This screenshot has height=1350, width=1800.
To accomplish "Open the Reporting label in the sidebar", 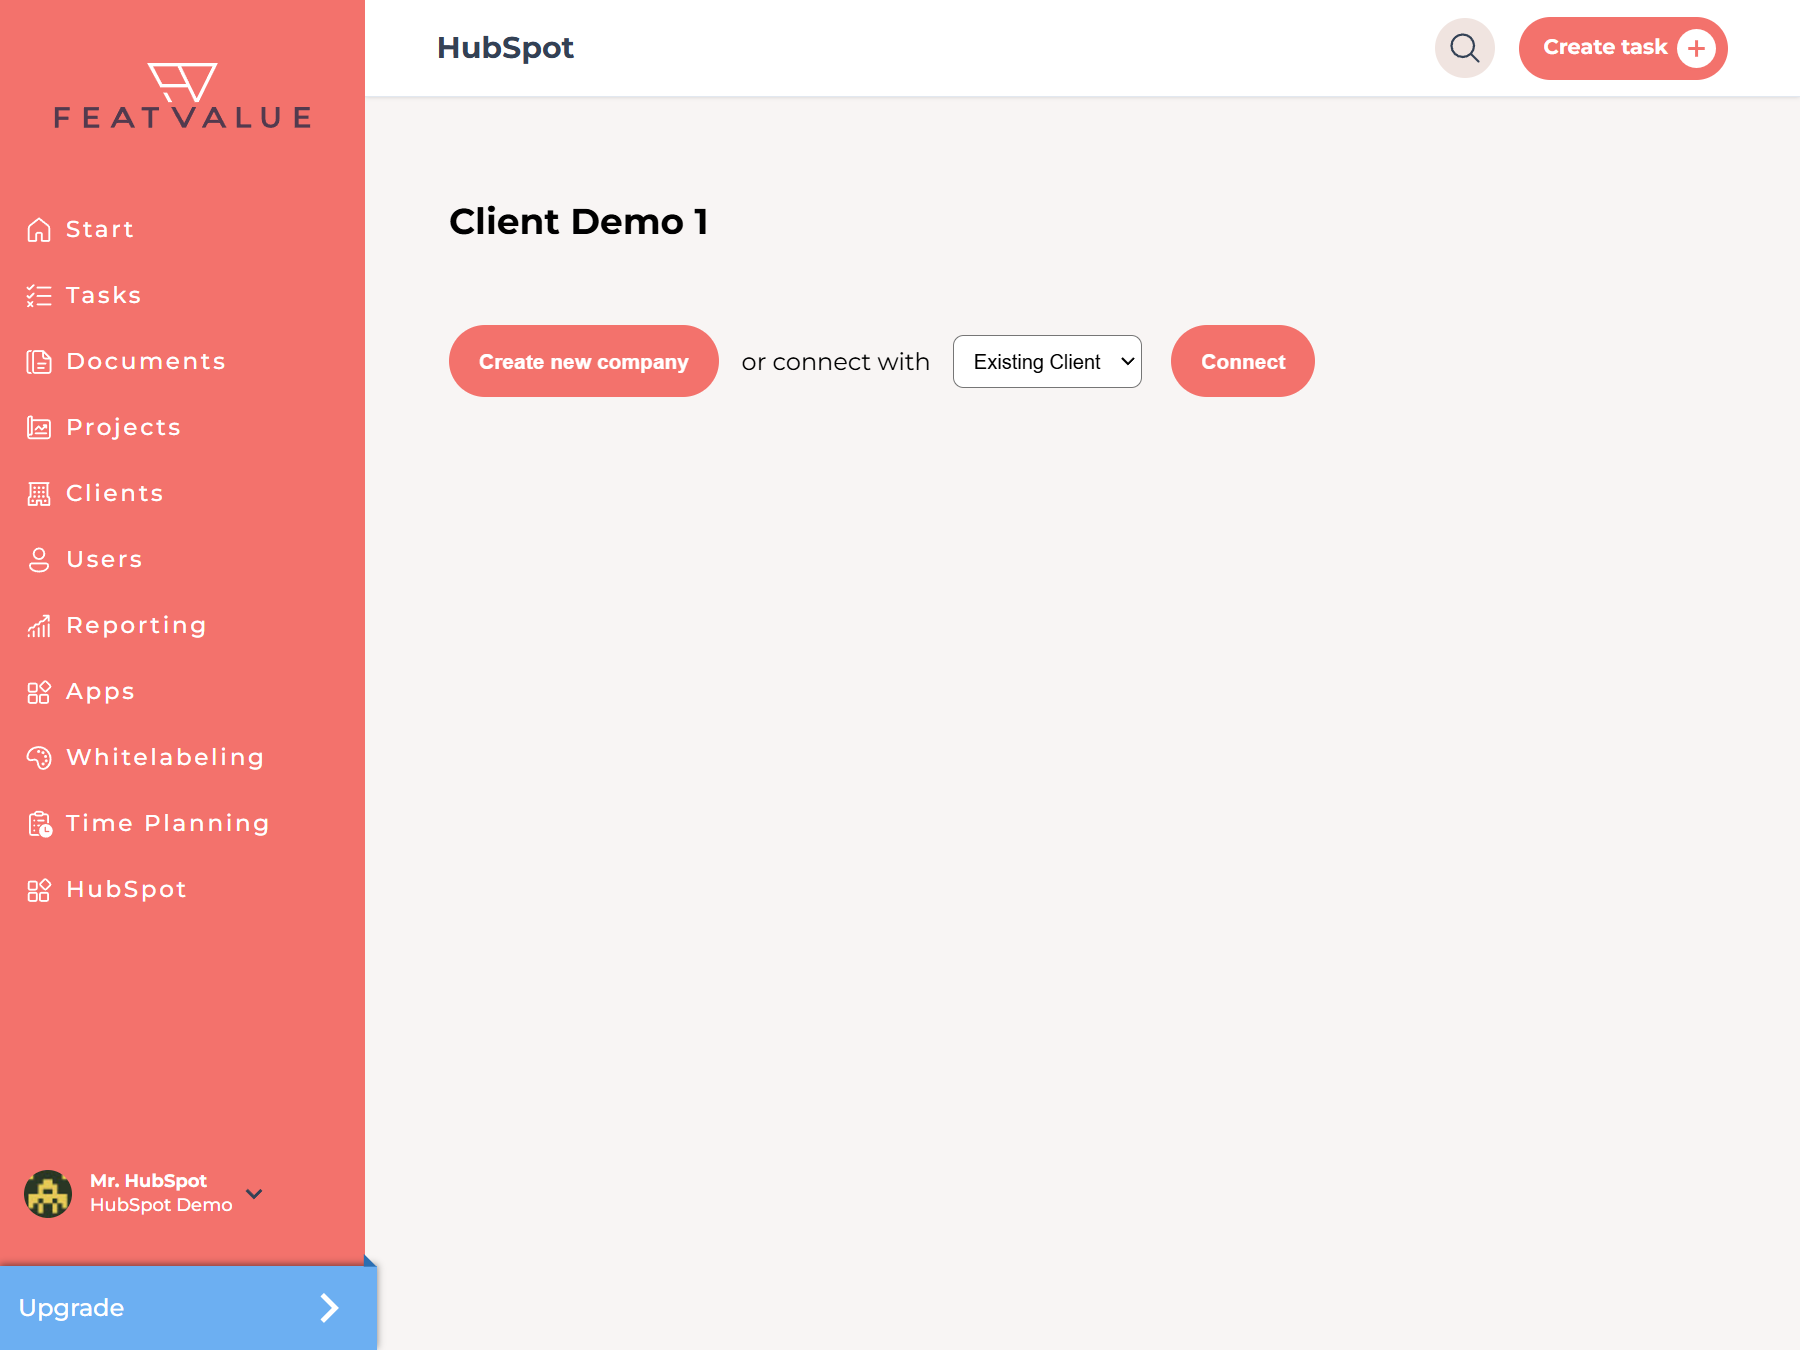I will 136,626.
